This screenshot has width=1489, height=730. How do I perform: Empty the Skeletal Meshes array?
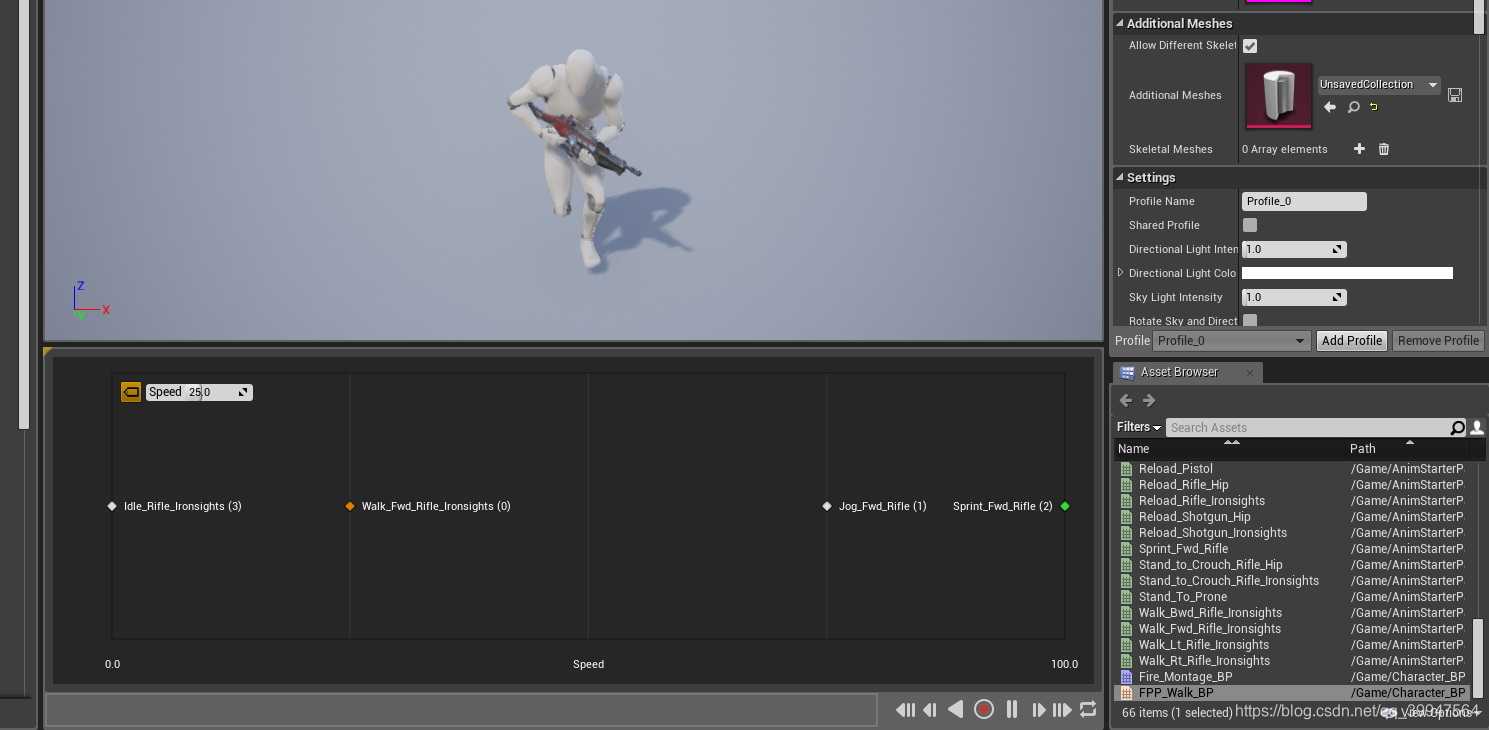tap(1384, 149)
